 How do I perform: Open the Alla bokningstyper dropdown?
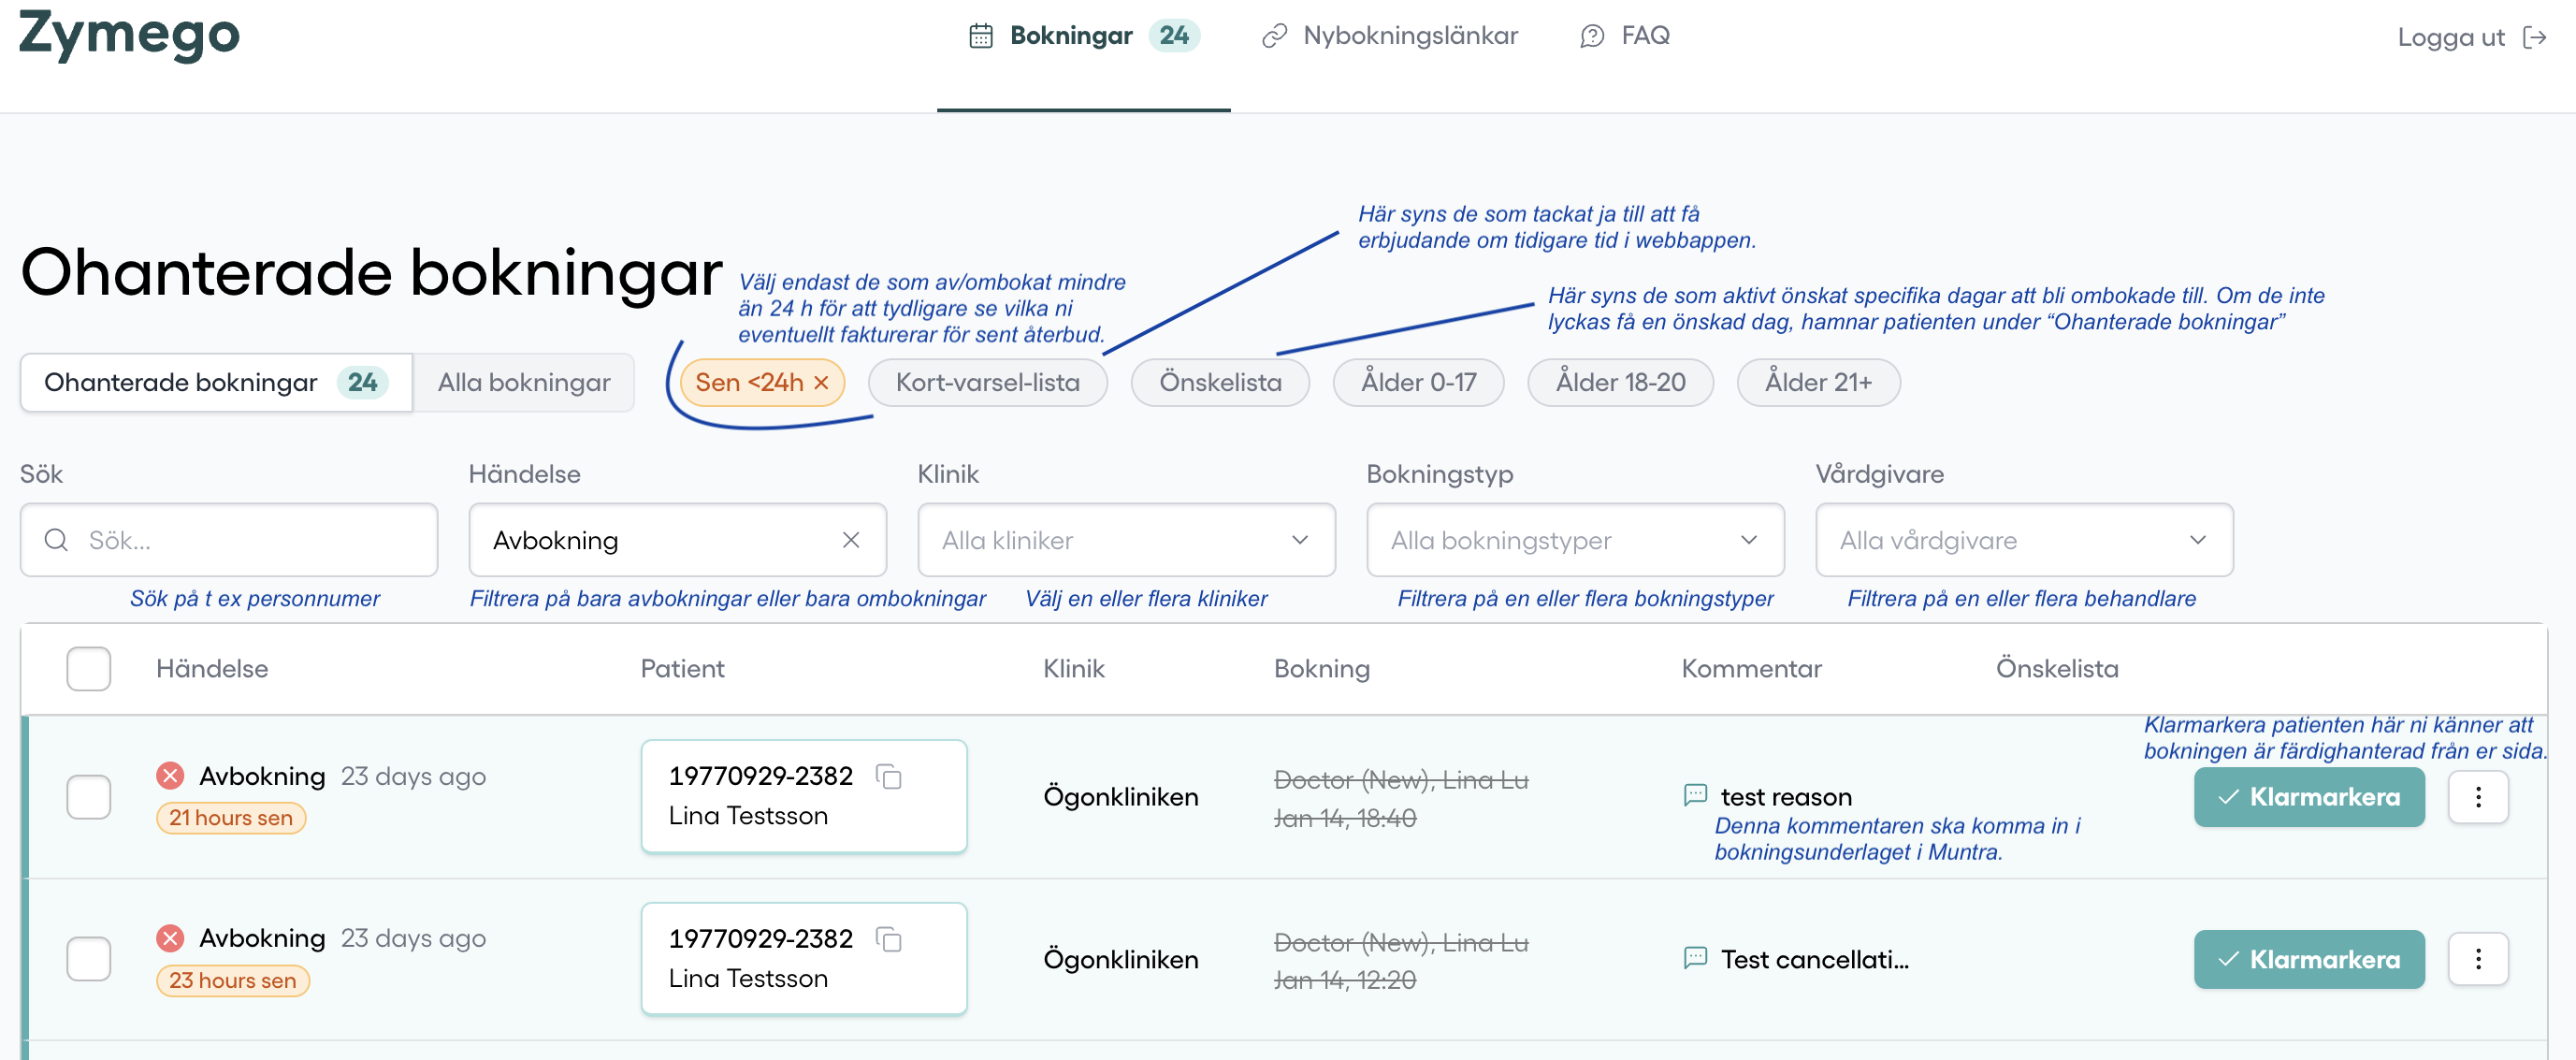[1574, 540]
